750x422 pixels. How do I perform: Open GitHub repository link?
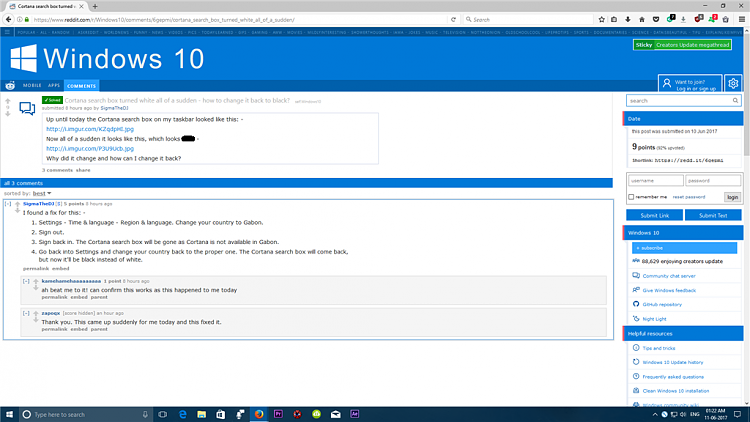pos(662,304)
